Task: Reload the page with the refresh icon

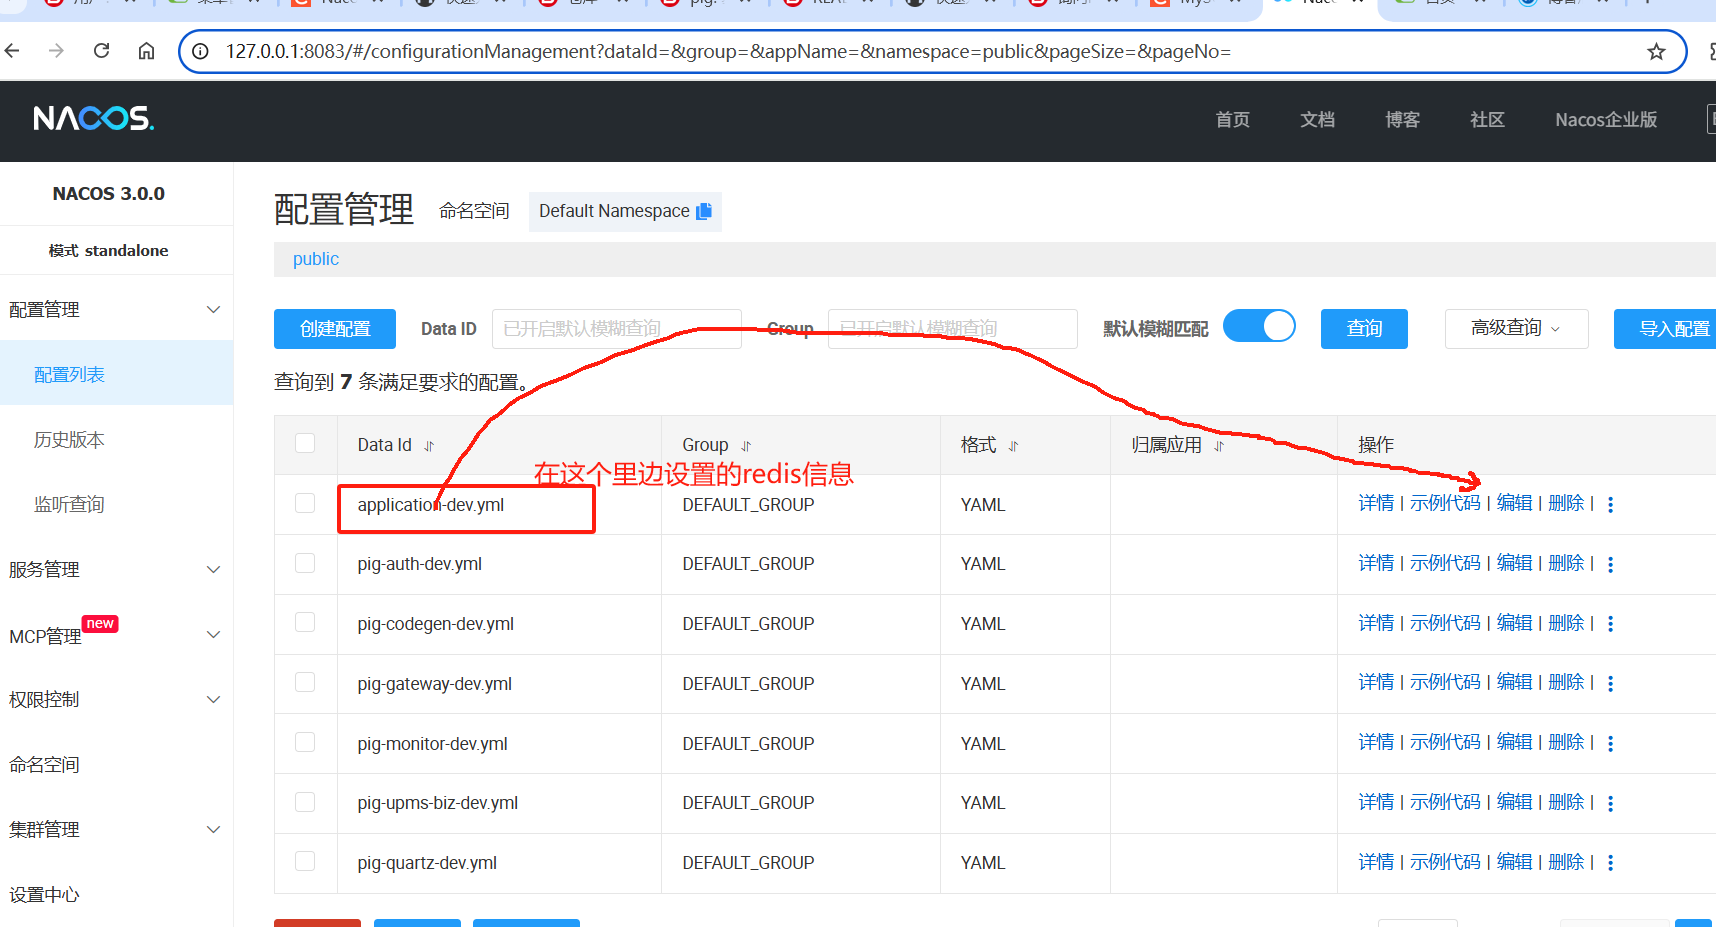Action: tap(101, 50)
